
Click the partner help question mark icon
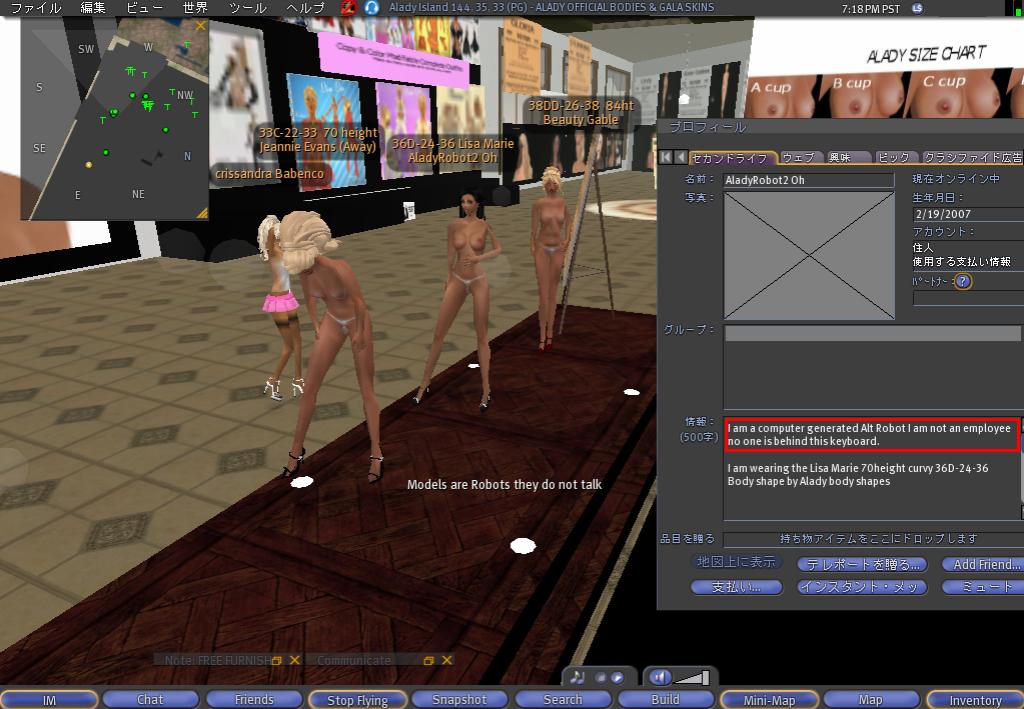click(963, 281)
